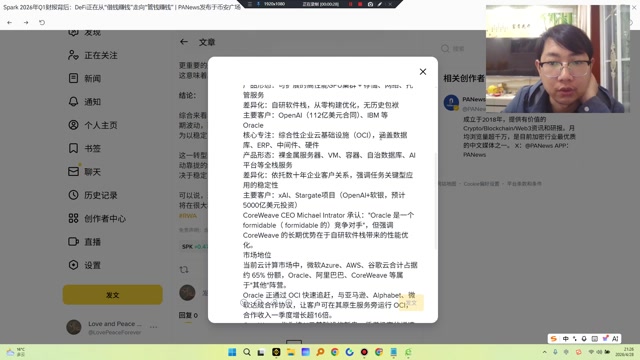Screen dimensions: 640x360
Task: Open the recorder hamburger menu
Action: [250, 4]
